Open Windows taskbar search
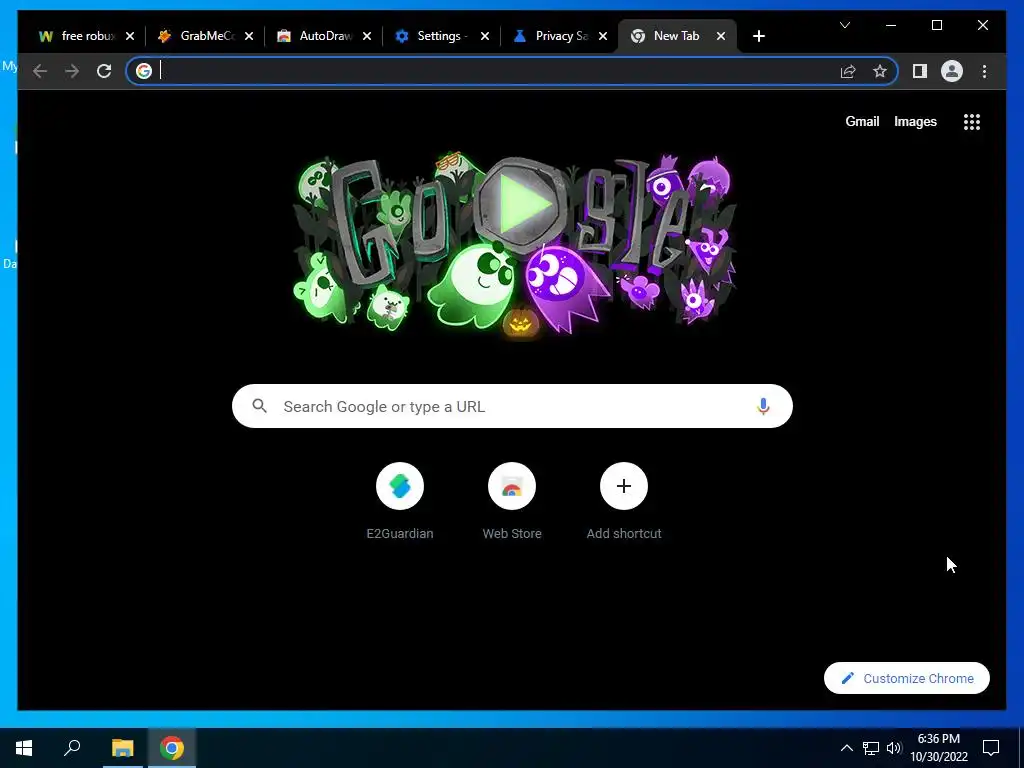 [x=72, y=748]
